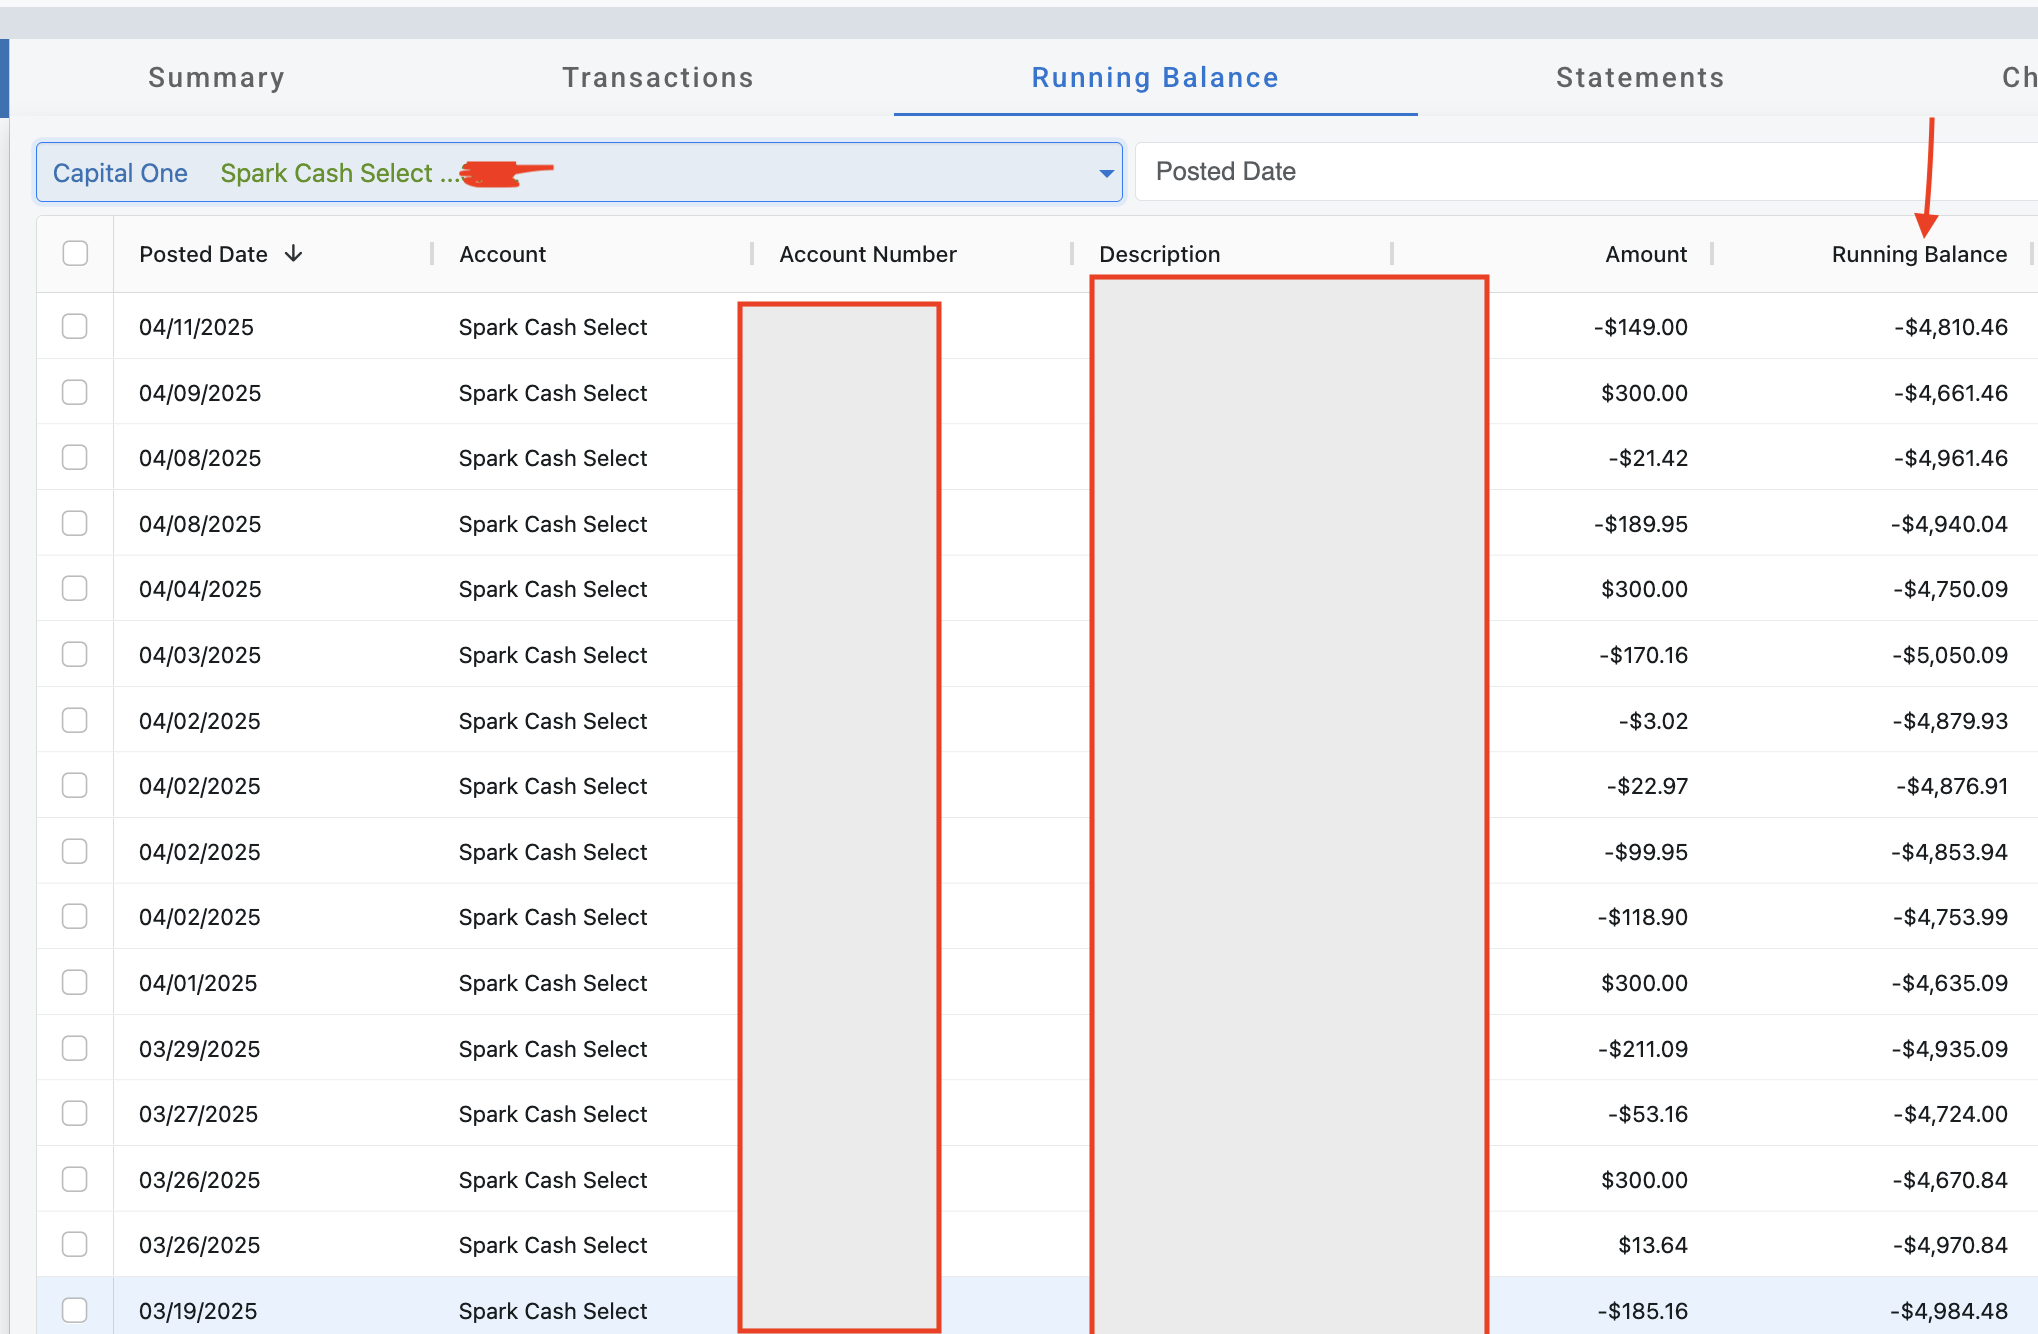This screenshot has width=2038, height=1334.
Task: Sort by Account column header
Action: 502,254
